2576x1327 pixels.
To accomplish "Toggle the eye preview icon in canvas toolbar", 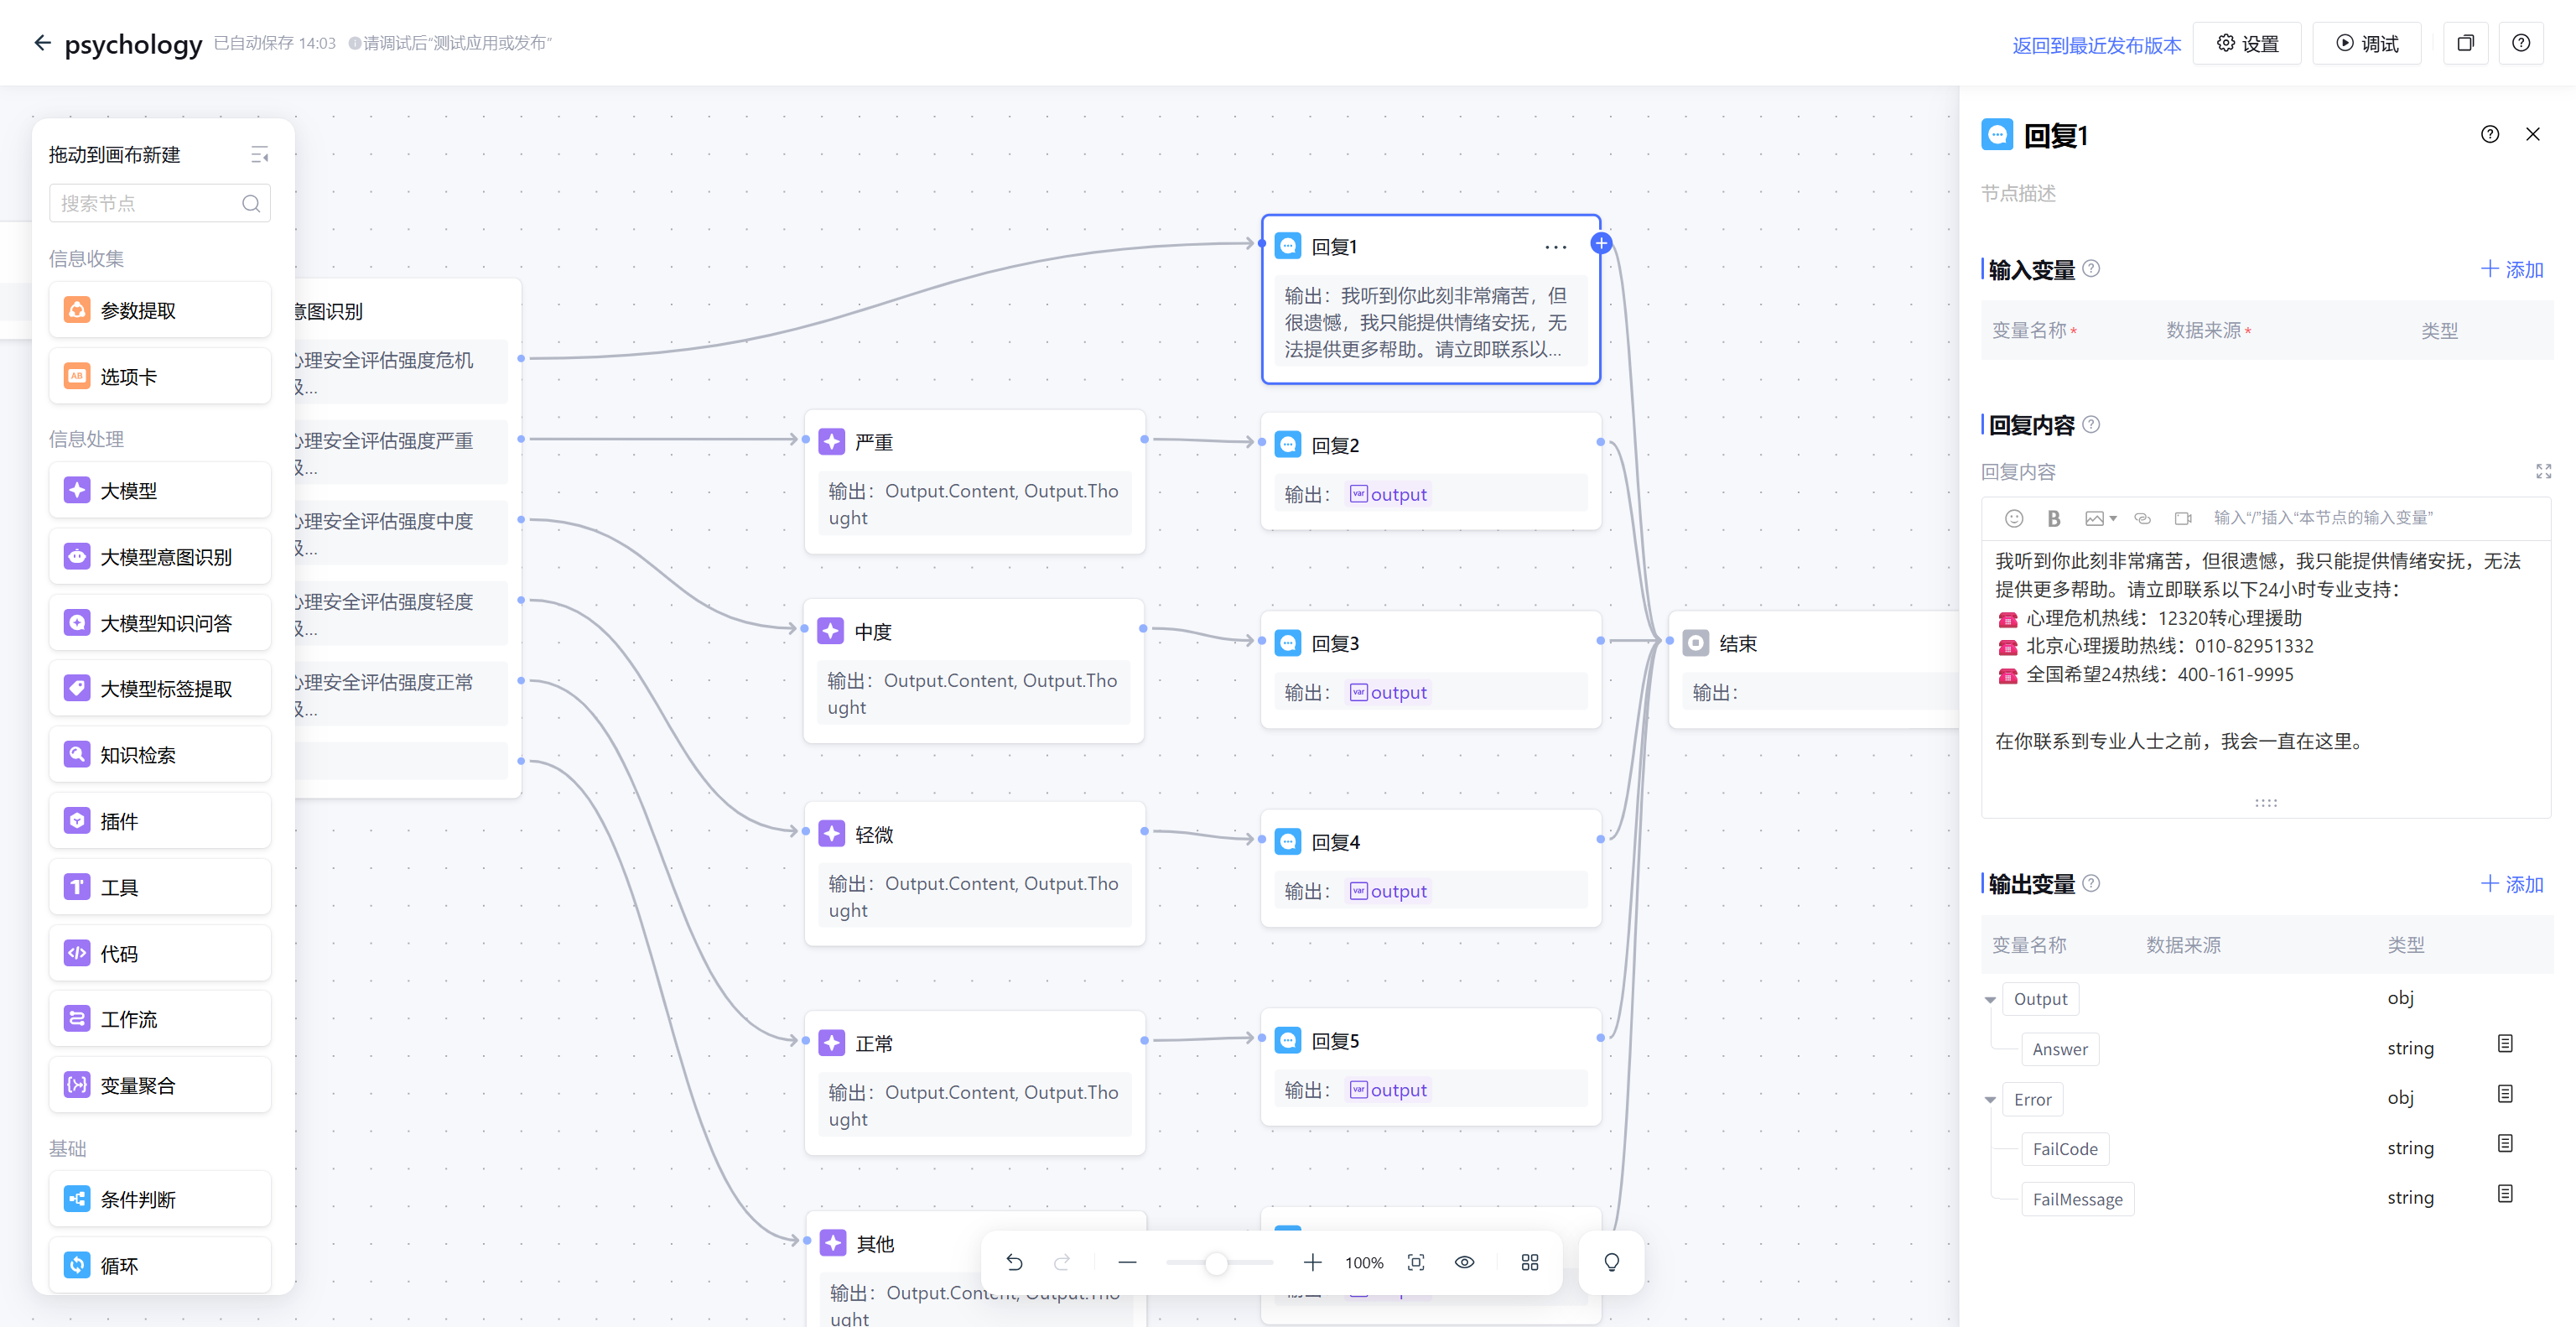I will (1464, 1262).
